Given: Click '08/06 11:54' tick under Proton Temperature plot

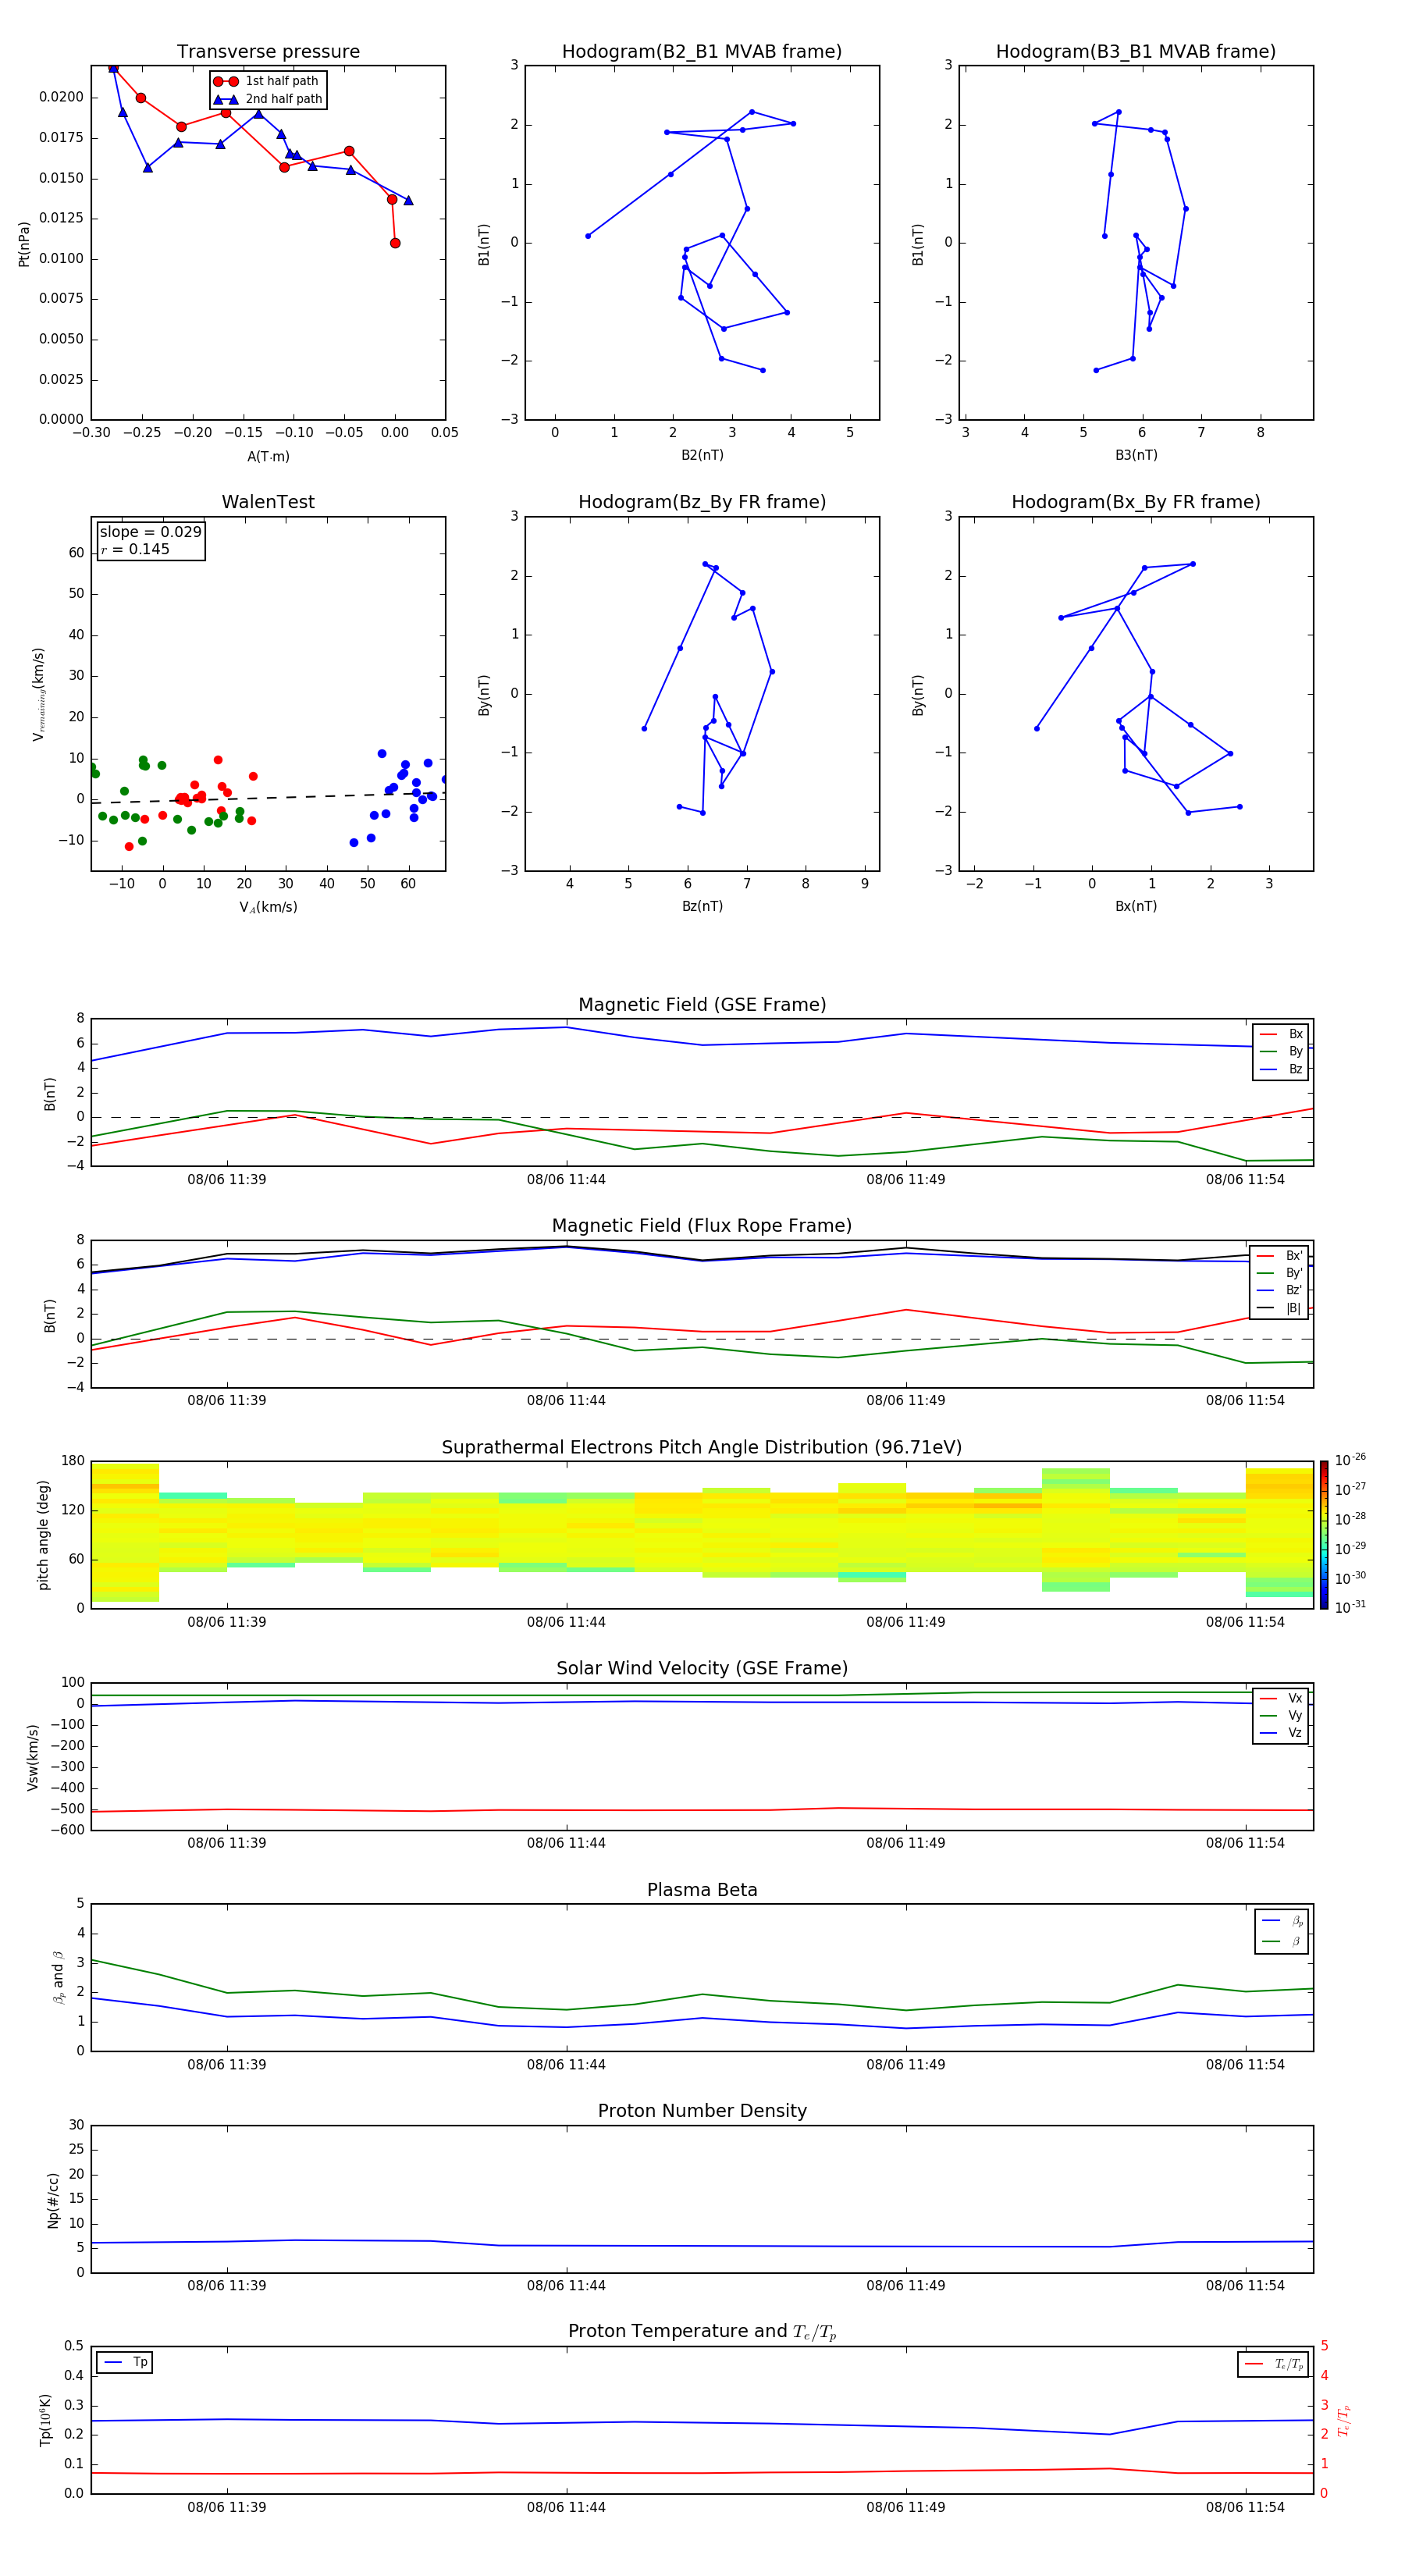Looking at the screenshot, I should point(1245,2507).
